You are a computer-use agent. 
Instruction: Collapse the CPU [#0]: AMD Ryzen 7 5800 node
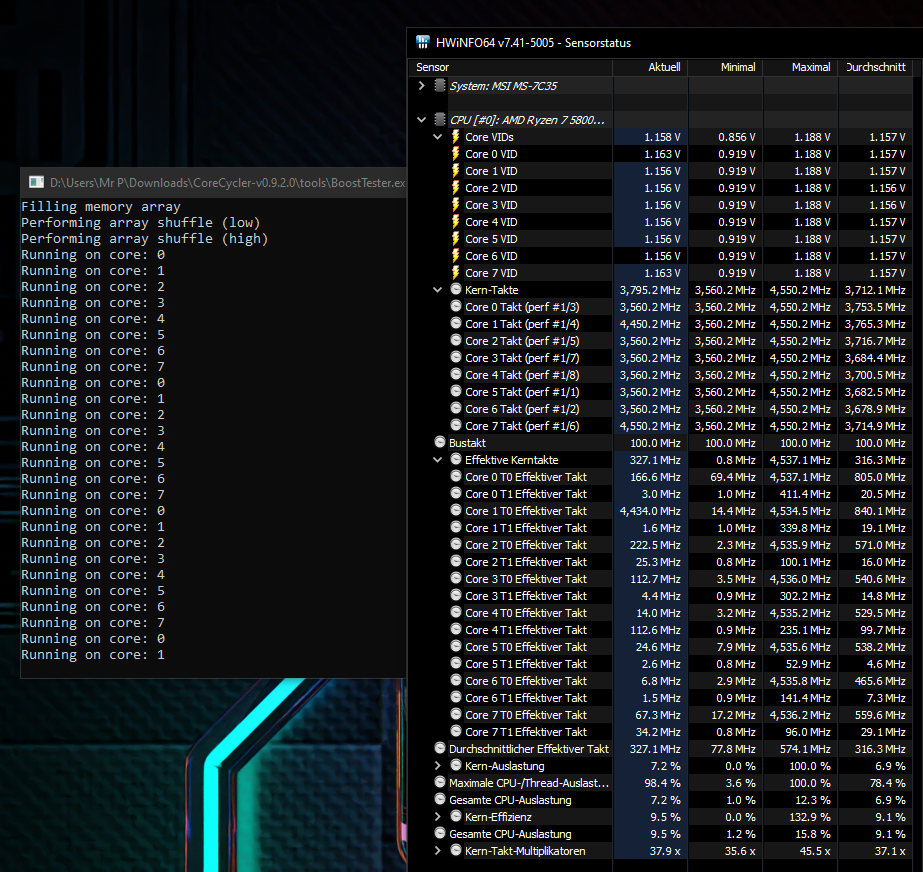421,120
